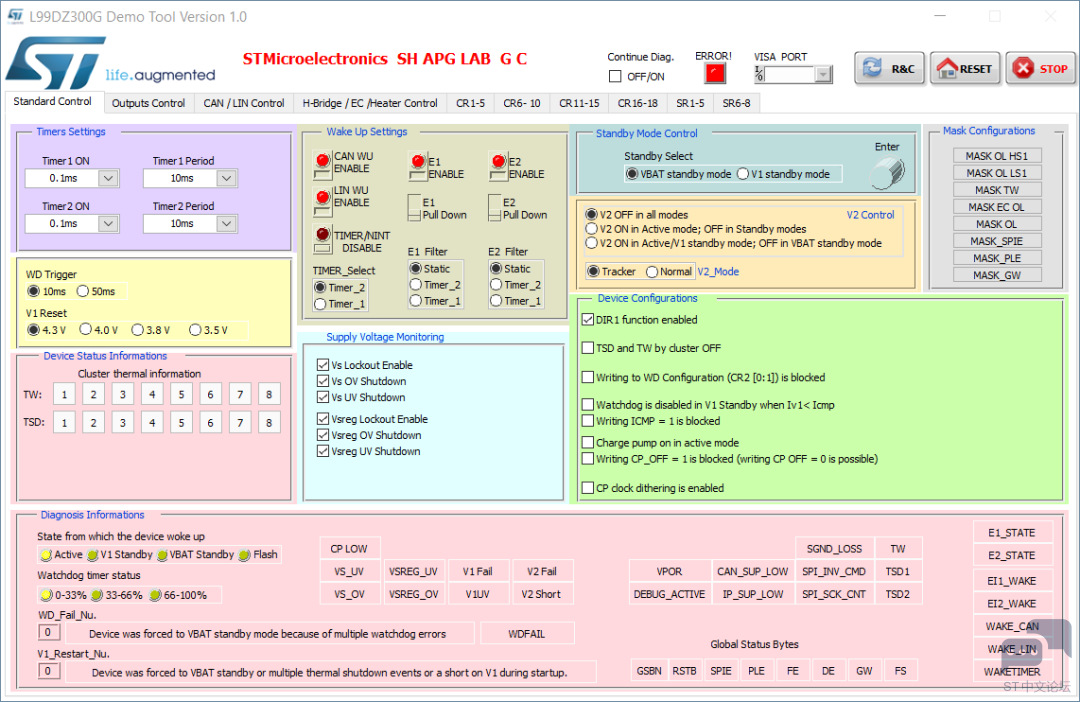Image resolution: width=1080 pixels, height=702 pixels.
Task: Check TSD and TW by cluster OFF
Action: (x=588, y=348)
